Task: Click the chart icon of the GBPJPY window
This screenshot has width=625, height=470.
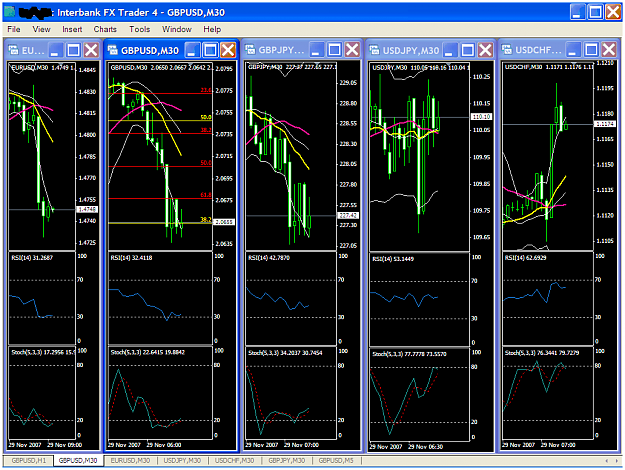Action: [x=250, y=50]
